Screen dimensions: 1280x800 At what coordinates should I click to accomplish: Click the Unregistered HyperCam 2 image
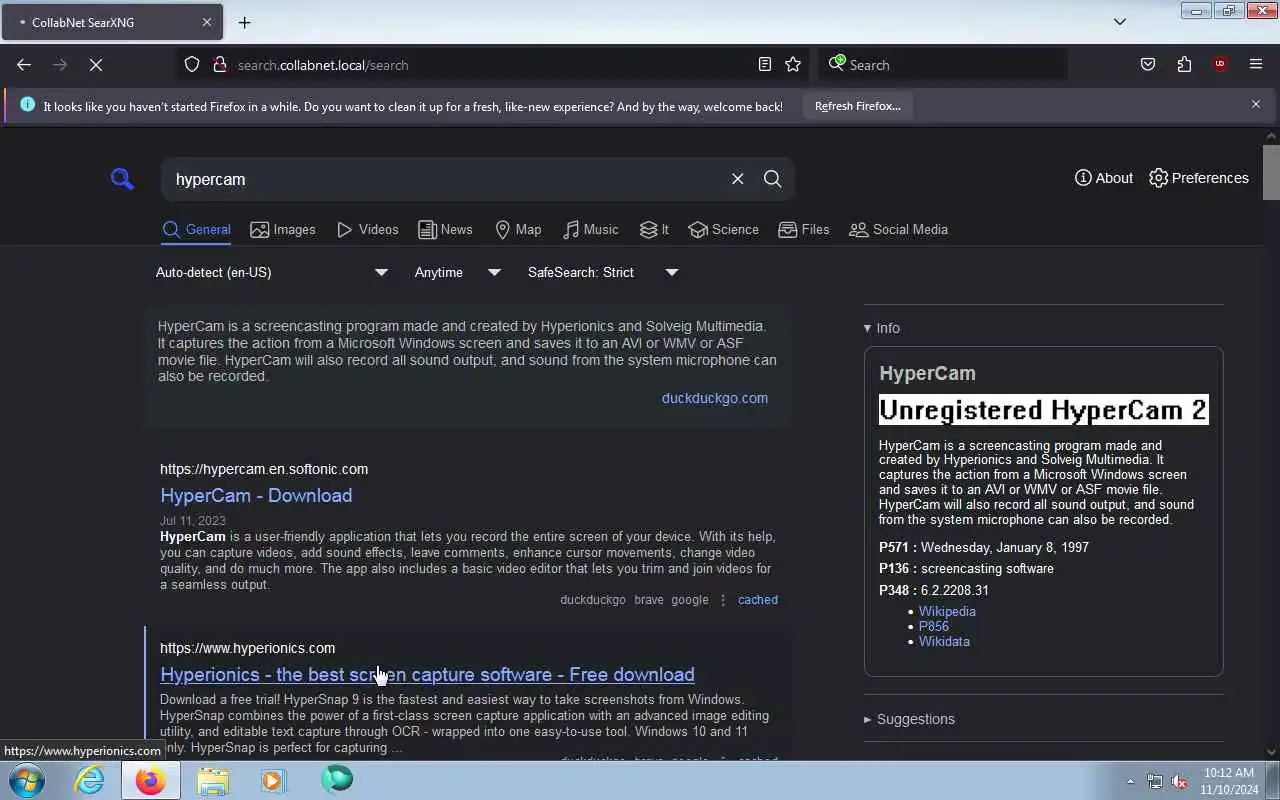(1043, 410)
